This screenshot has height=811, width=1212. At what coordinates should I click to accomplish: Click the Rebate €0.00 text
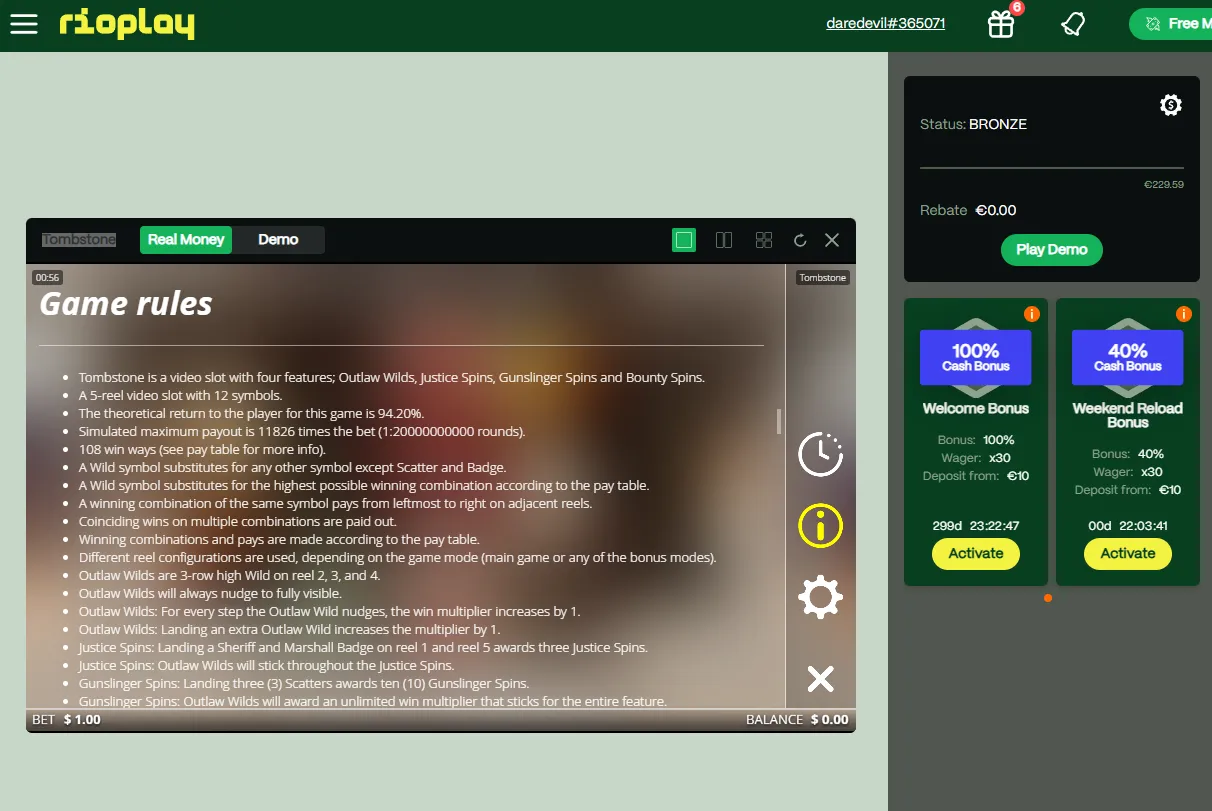pos(968,210)
